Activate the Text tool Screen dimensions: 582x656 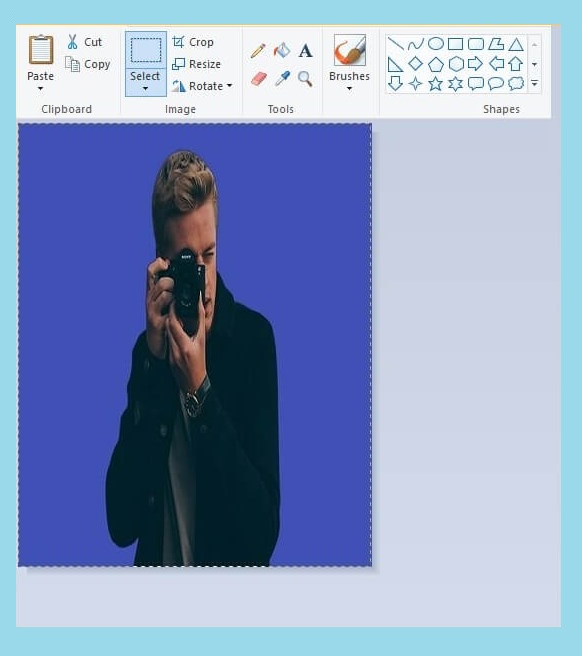pos(305,51)
